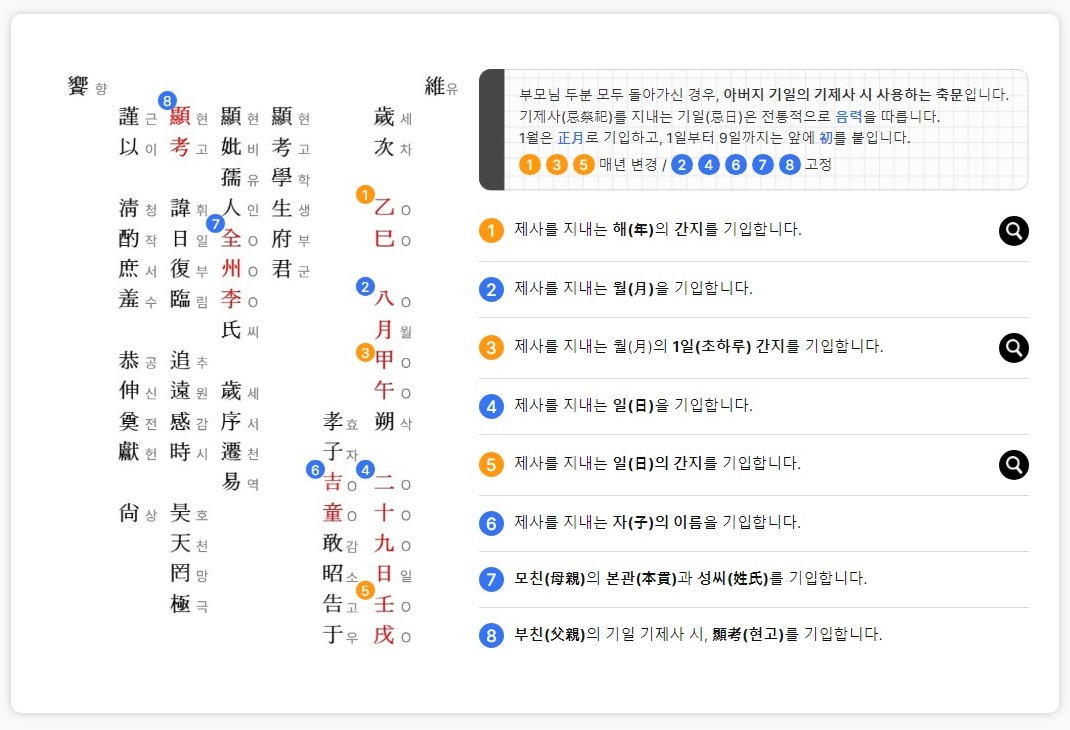Click marker 3 beside red 甲 character

365,353
